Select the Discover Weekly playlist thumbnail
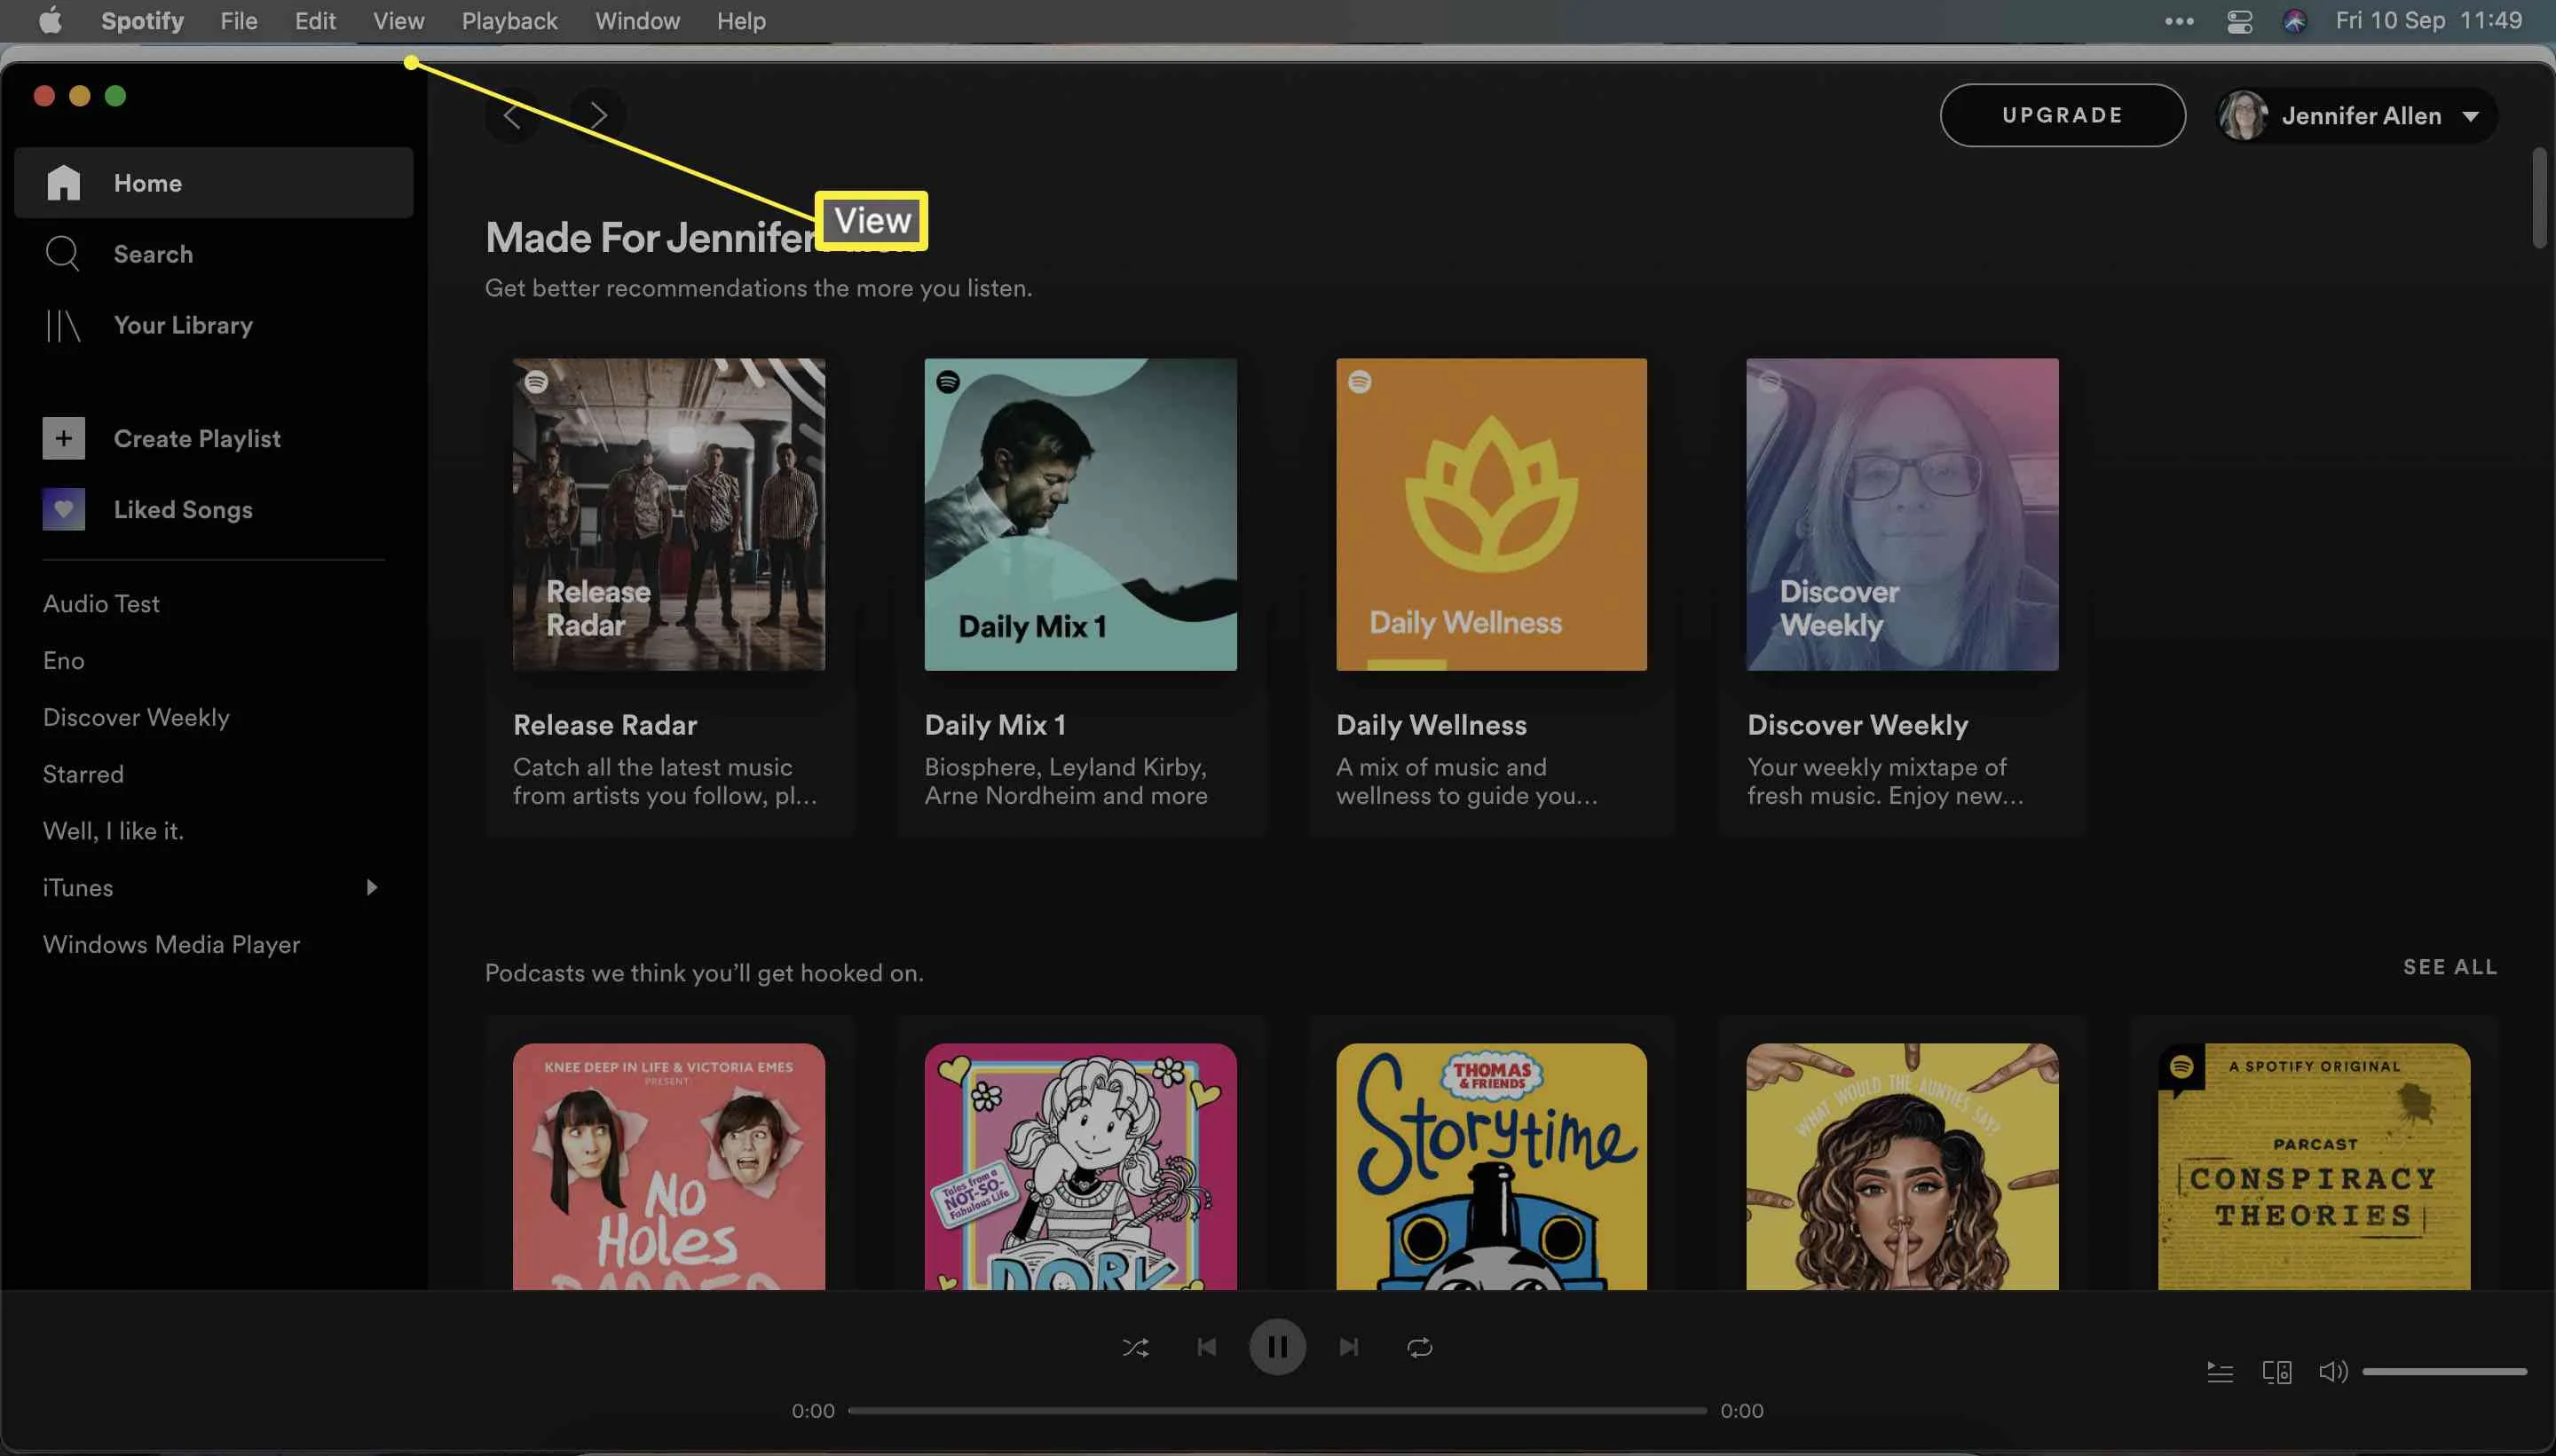The height and width of the screenshot is (1456, 2556). click(x=1901, y=514)
